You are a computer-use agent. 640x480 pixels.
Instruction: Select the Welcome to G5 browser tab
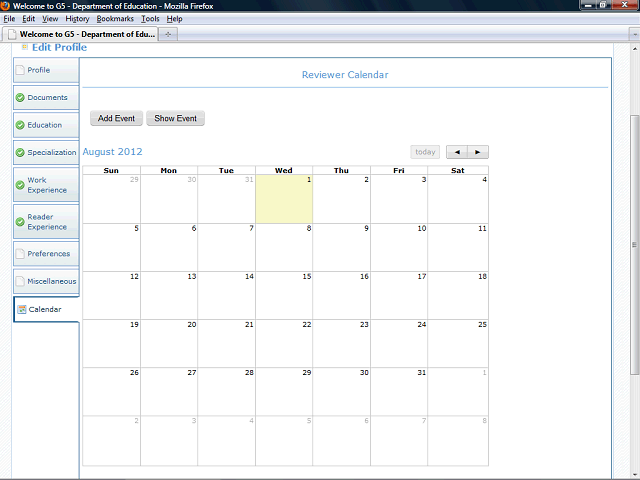80,34
